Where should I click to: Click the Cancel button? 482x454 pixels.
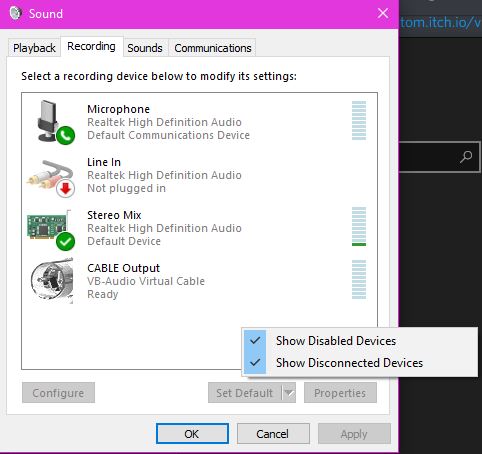pos(273,434)
